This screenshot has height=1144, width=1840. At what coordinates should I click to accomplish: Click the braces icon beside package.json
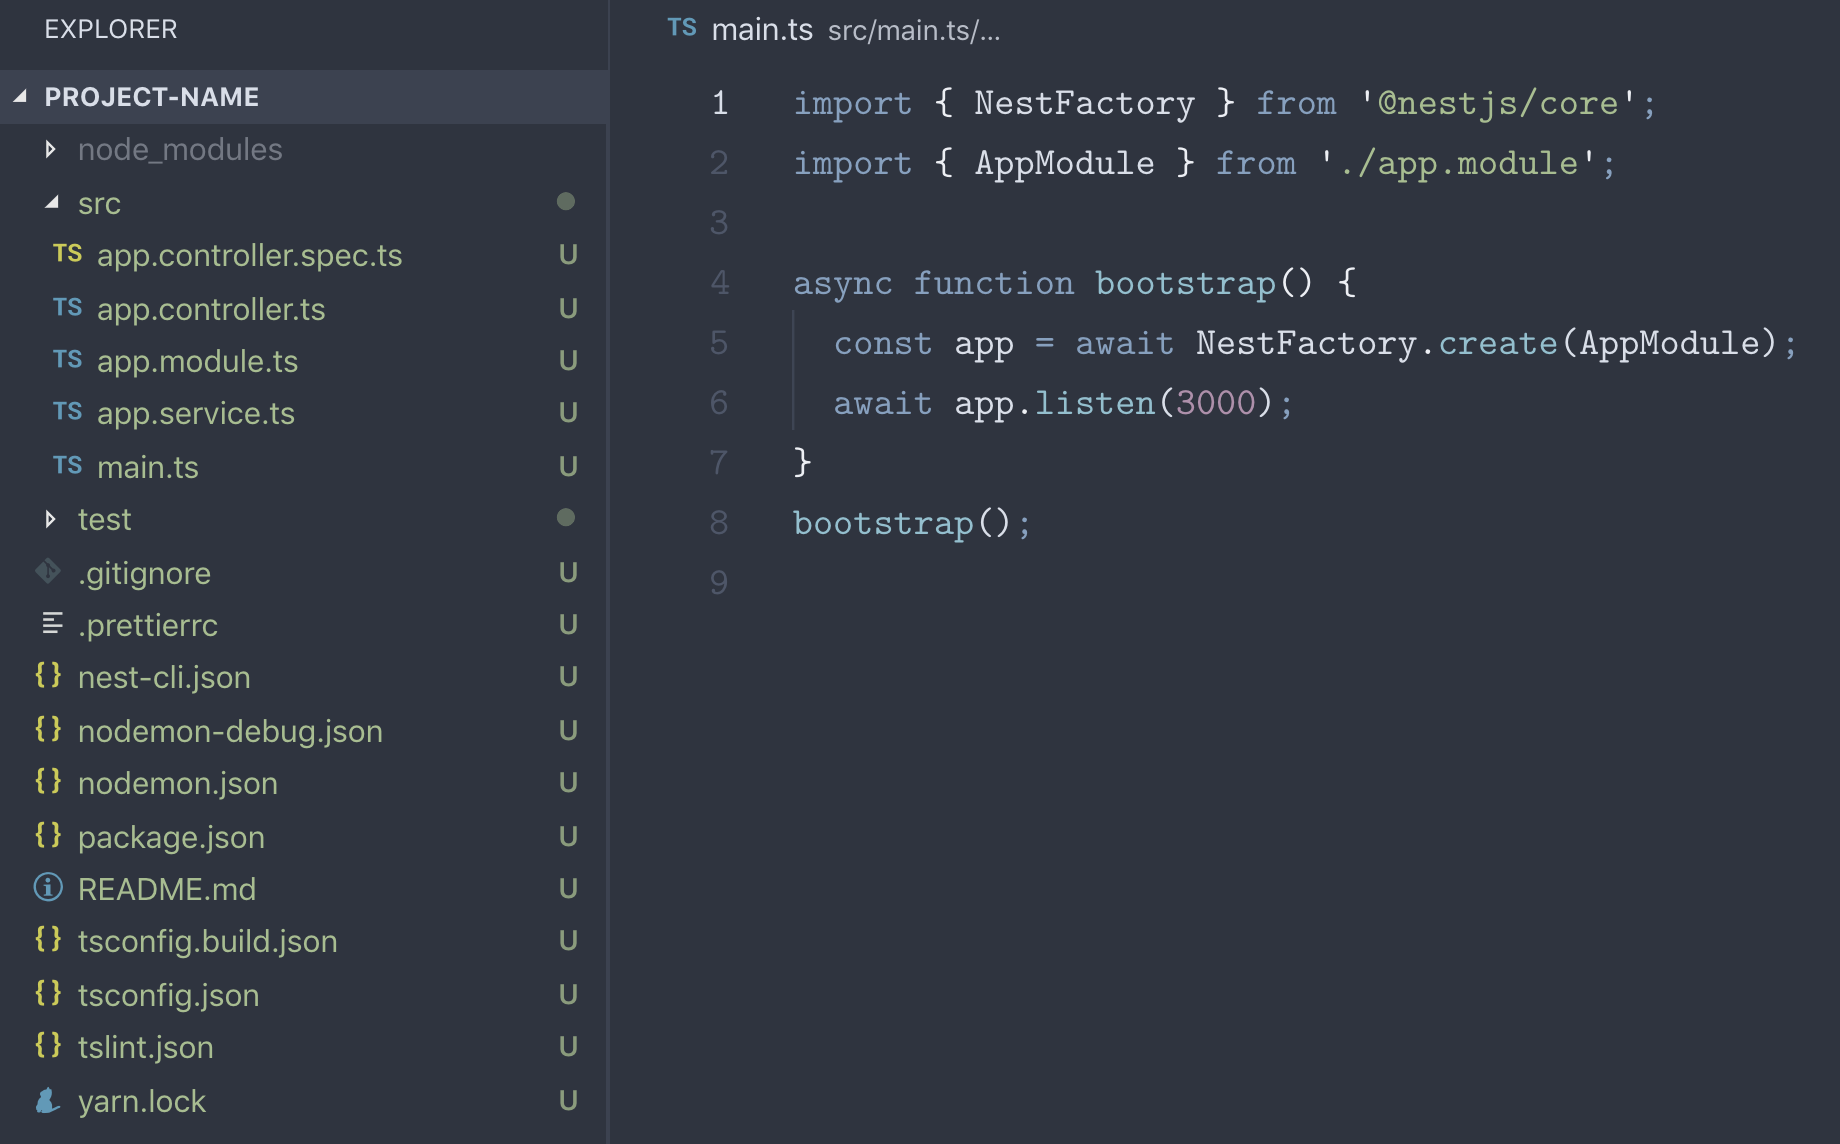click(48, 835)
